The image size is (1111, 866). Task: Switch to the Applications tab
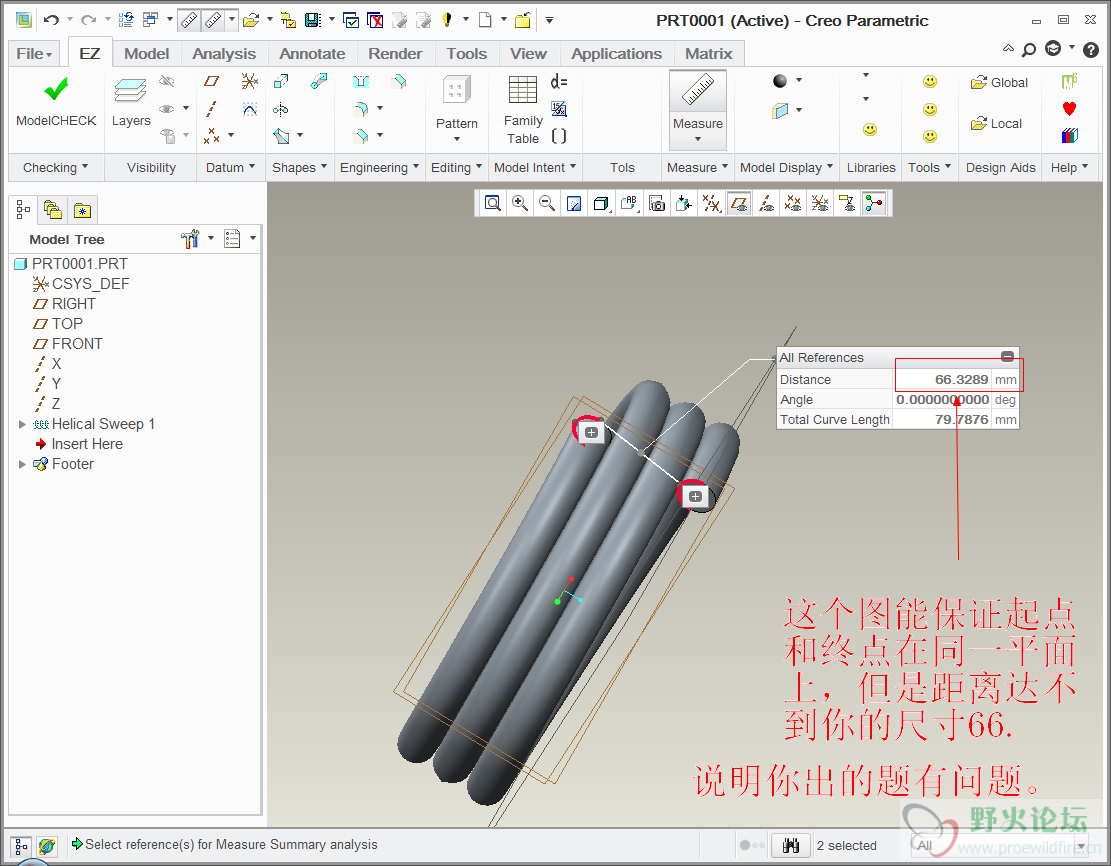click(616, 54)
